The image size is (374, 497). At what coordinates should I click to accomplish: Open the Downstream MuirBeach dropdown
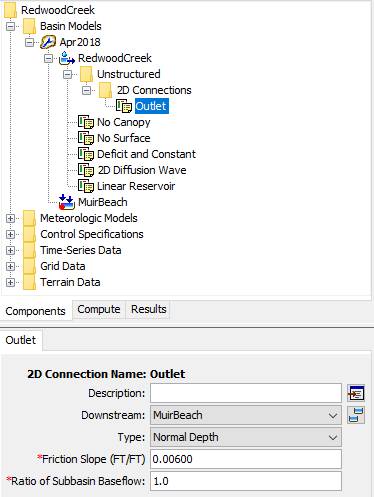246,415
